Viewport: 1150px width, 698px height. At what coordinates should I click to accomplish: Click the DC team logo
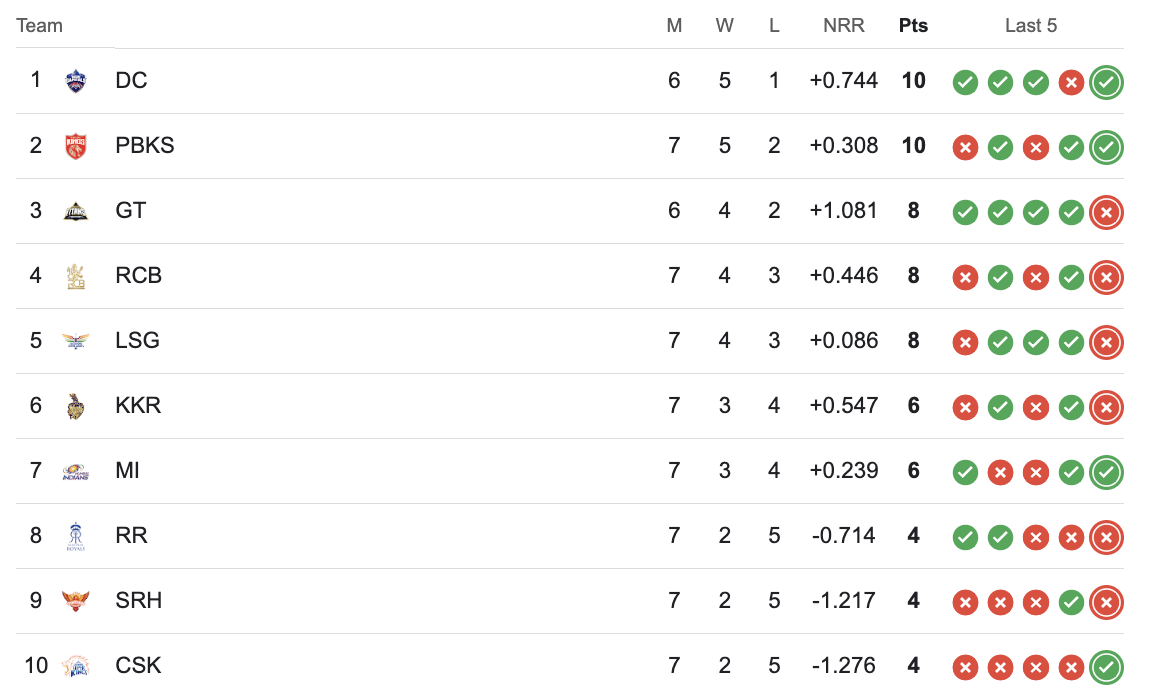(76, 81)
